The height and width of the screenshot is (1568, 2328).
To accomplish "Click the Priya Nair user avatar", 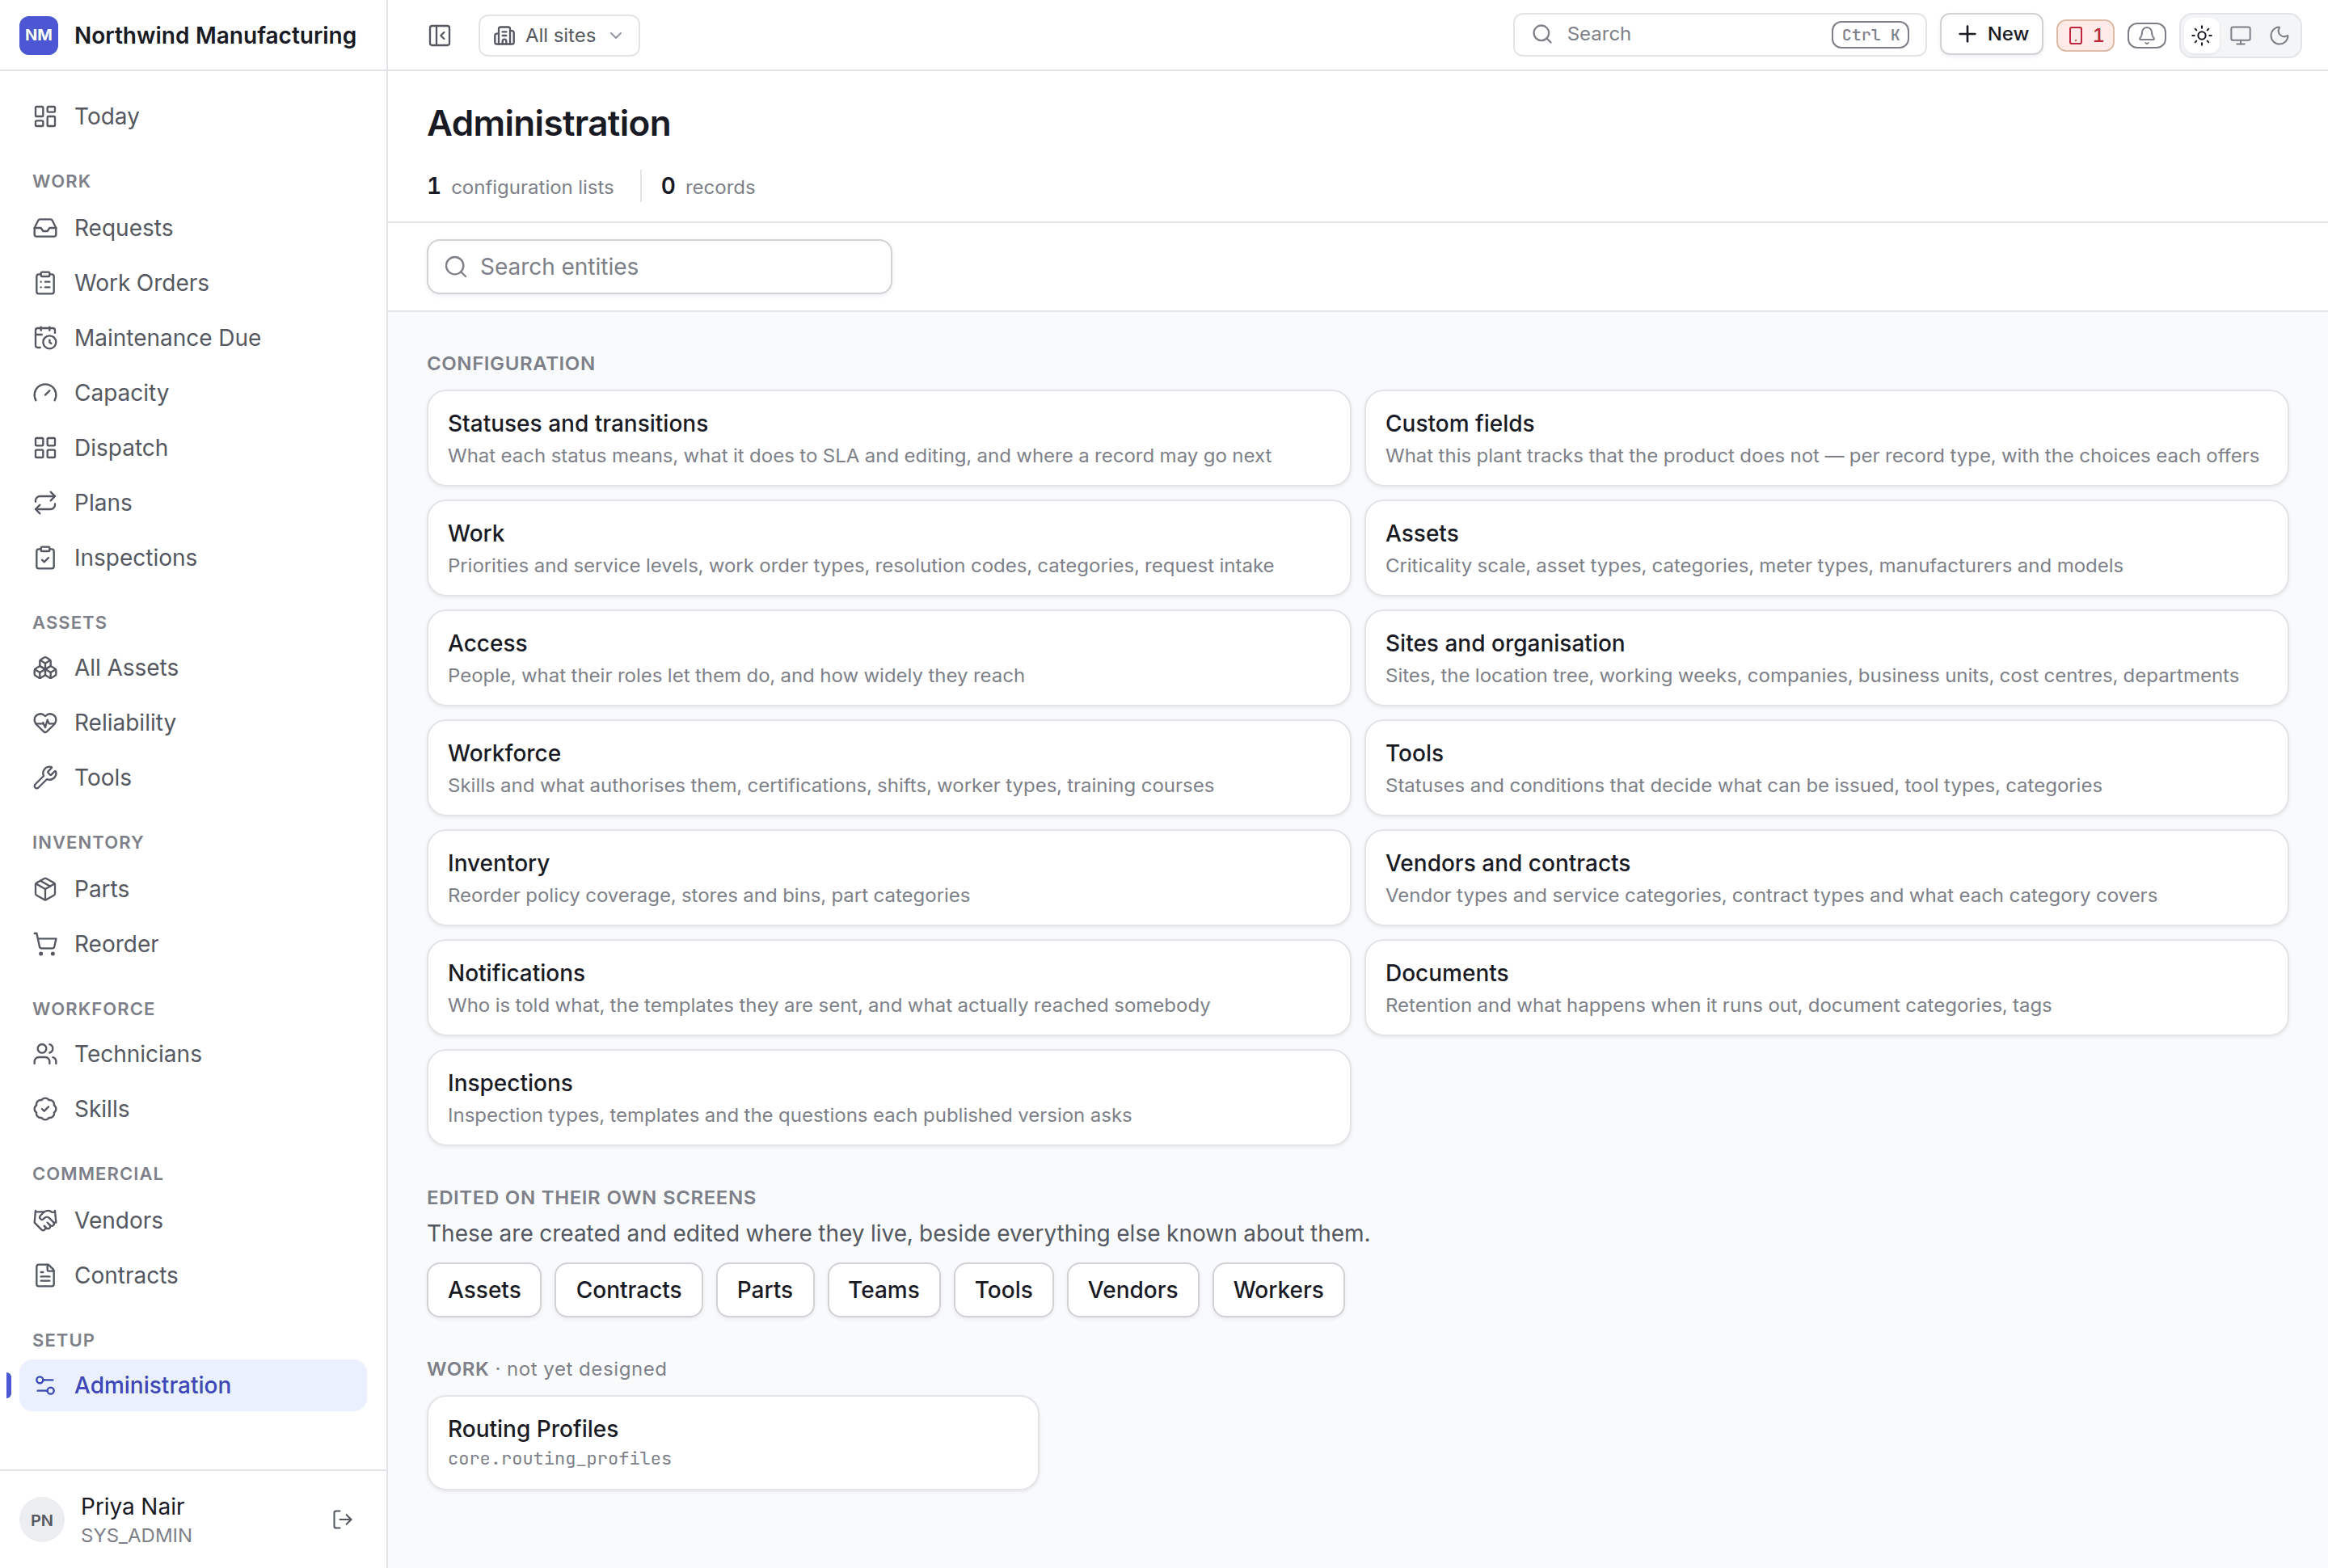I will [42, 1520].
